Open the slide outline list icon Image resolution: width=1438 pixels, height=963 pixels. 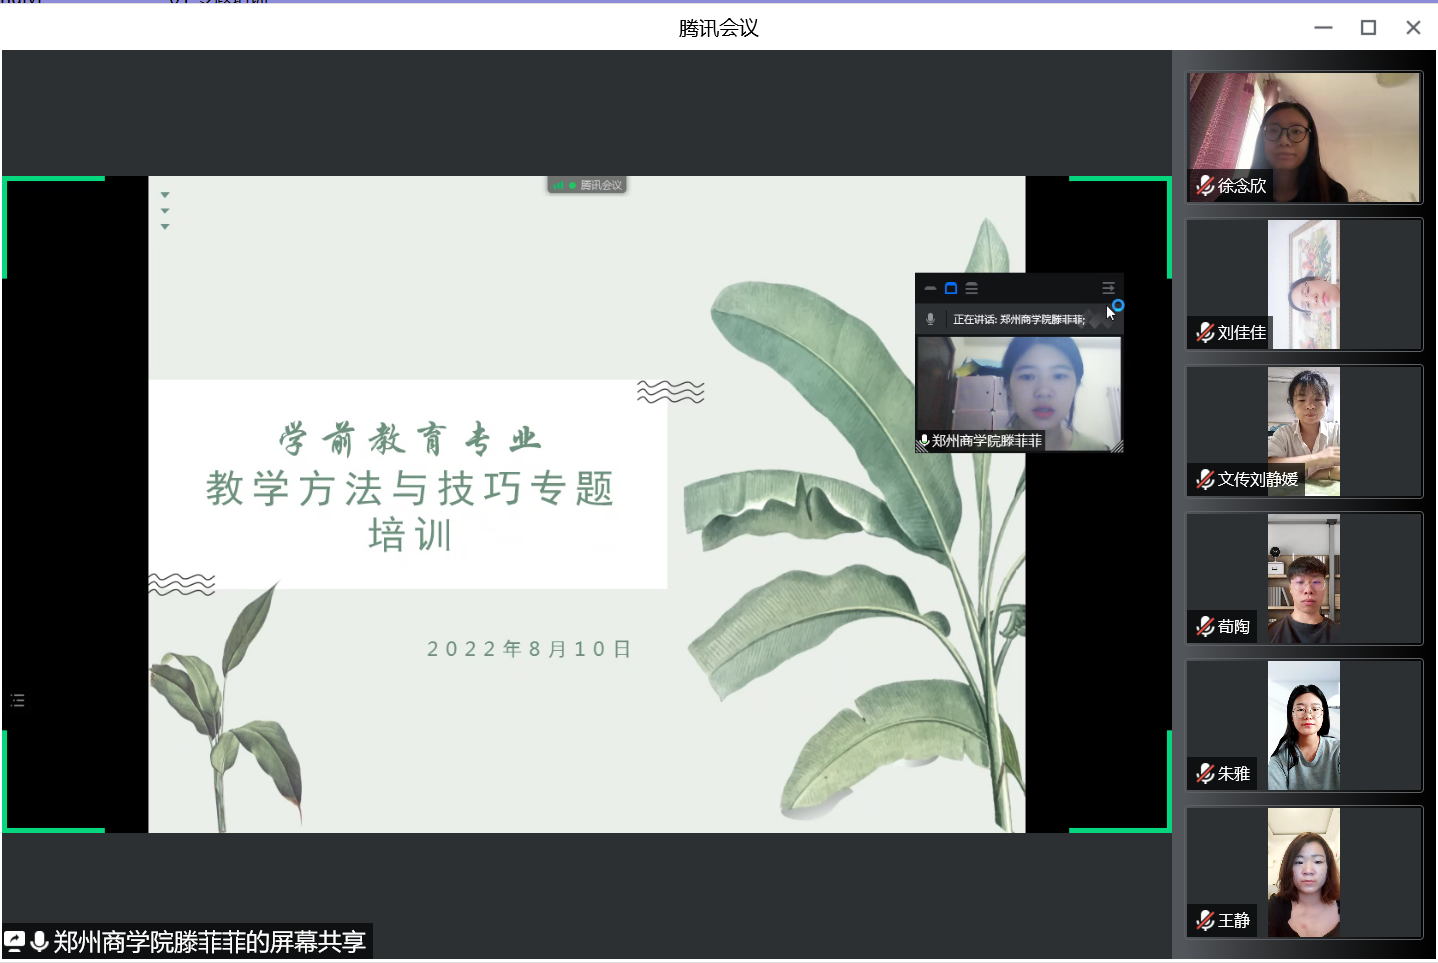click(x=17, y=700)
